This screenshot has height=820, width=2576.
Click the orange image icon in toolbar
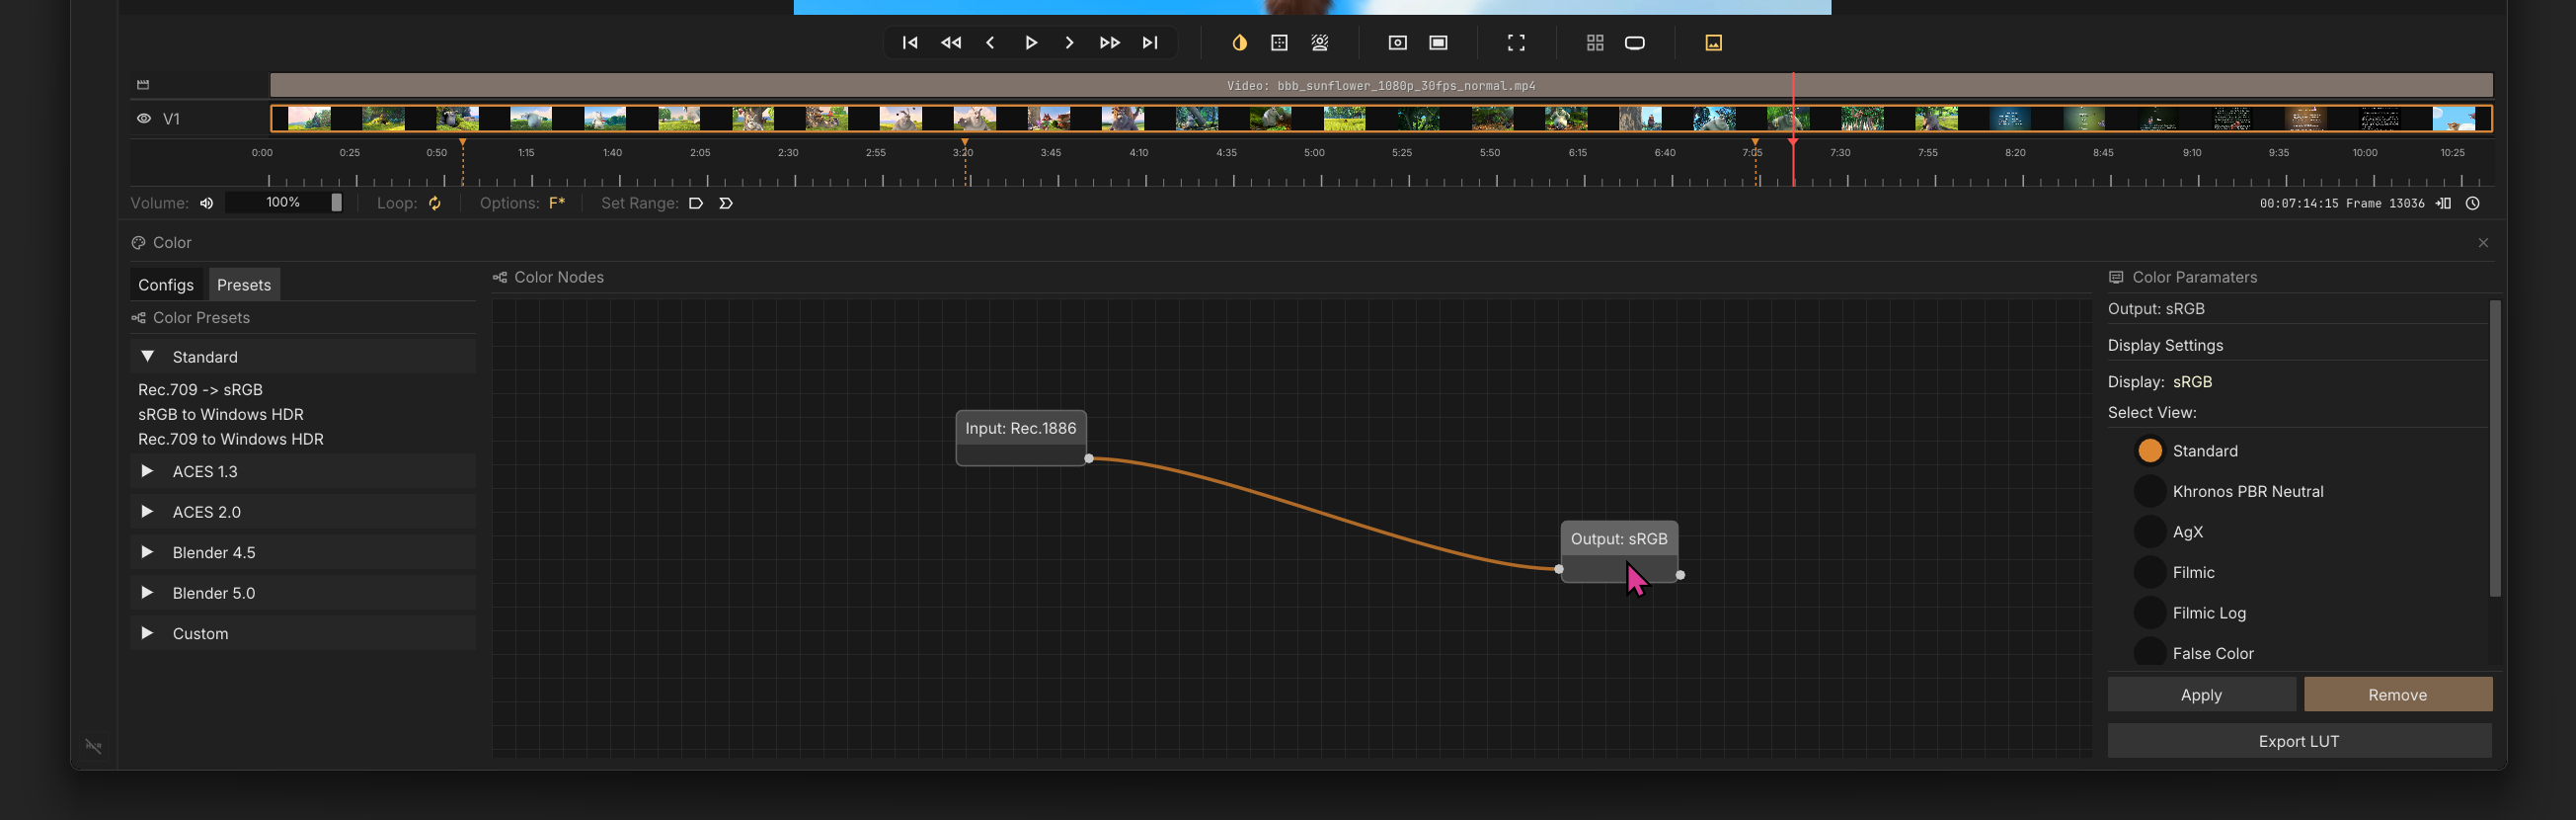pyautogui.click(x=1713, y=43)
